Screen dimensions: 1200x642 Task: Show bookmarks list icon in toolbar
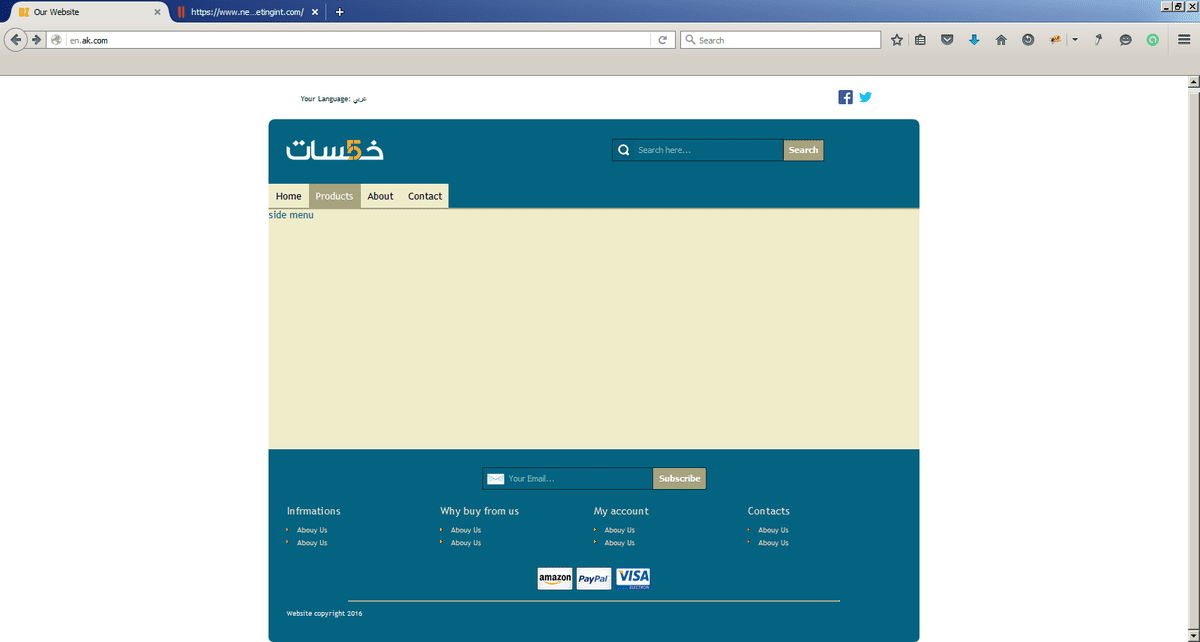click(921, 40)
